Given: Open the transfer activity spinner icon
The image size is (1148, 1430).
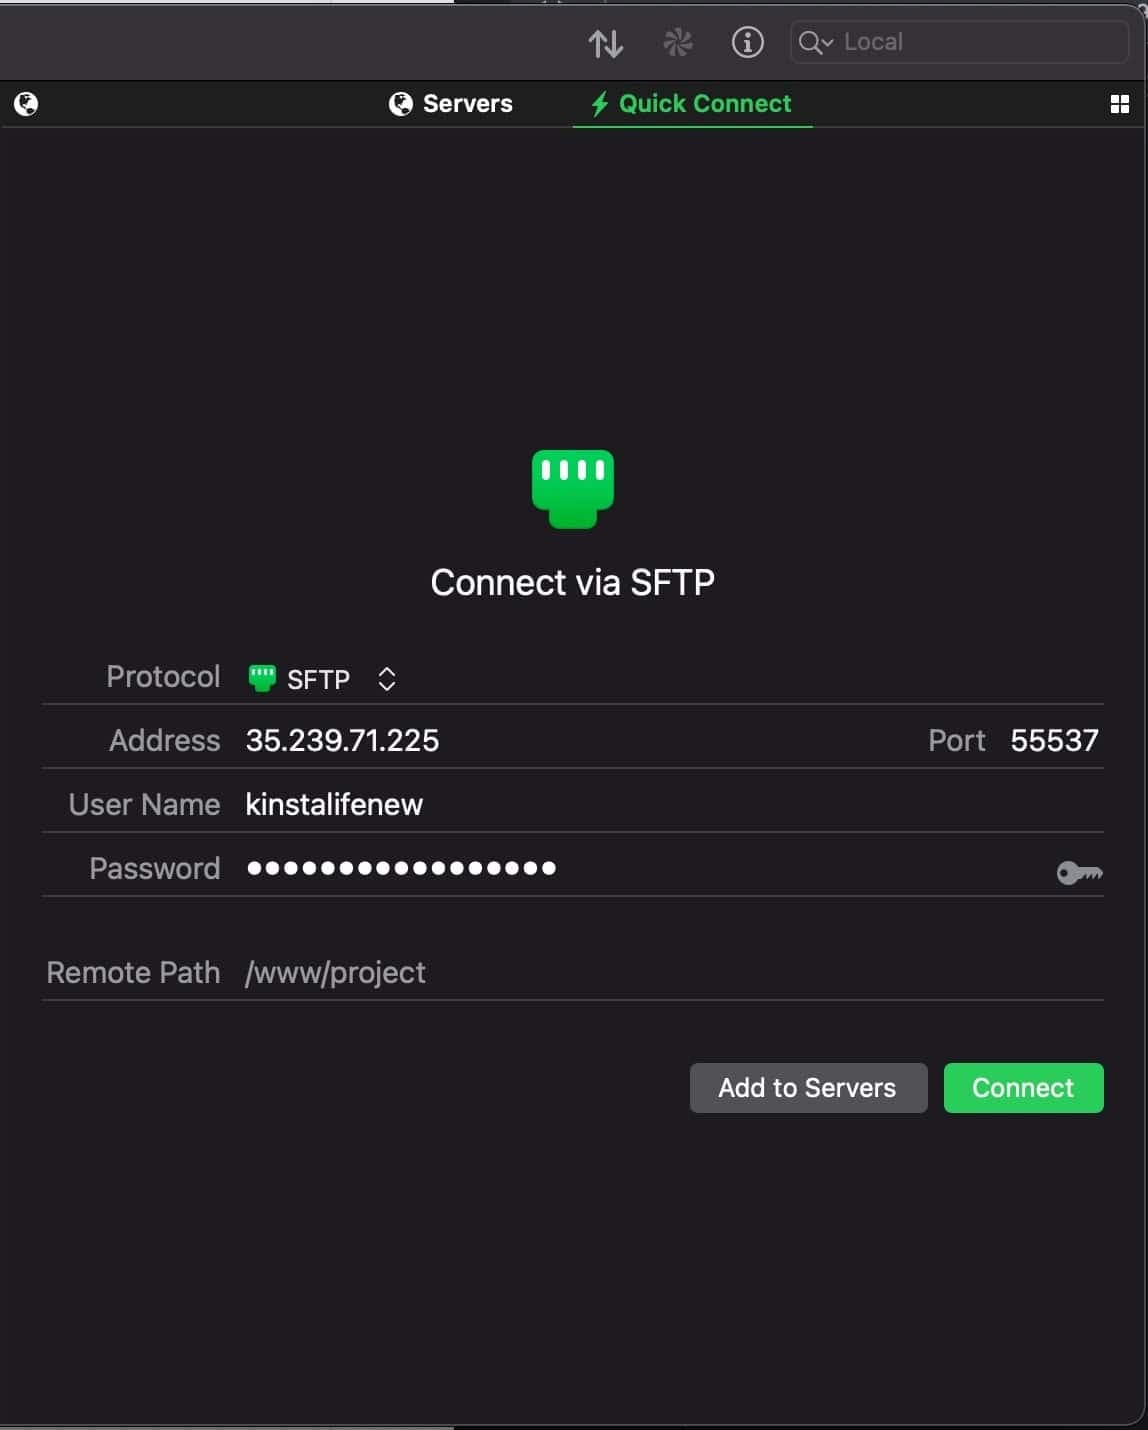Looking at the screenshot, I should point(677,42).
